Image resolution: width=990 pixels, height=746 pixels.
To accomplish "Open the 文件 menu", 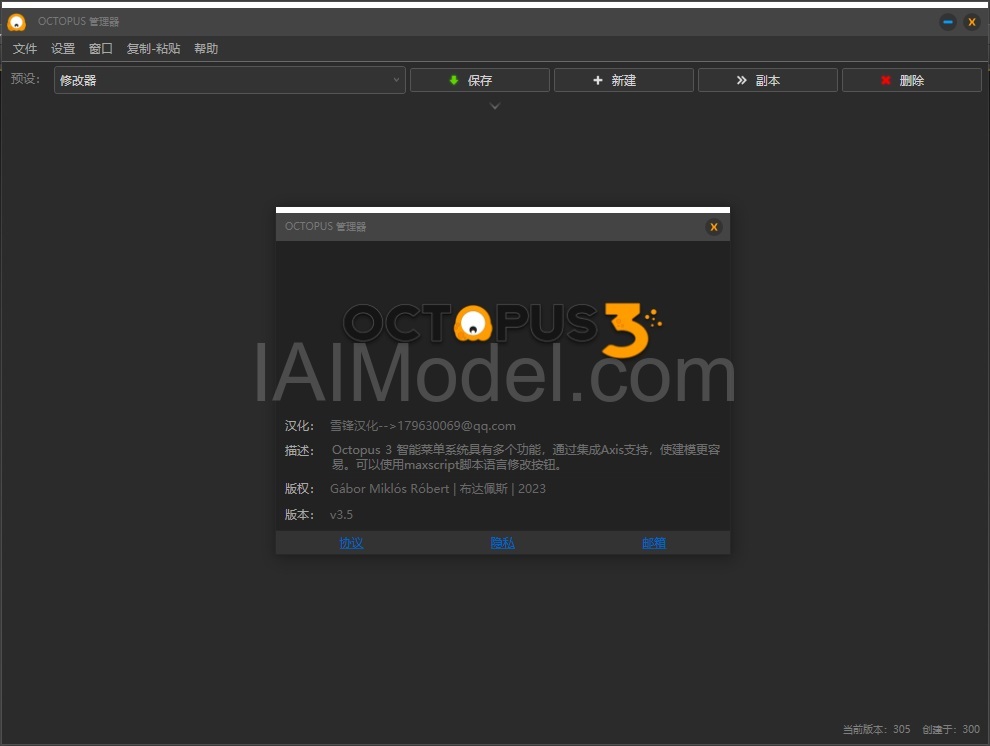I will coord(25,49).
